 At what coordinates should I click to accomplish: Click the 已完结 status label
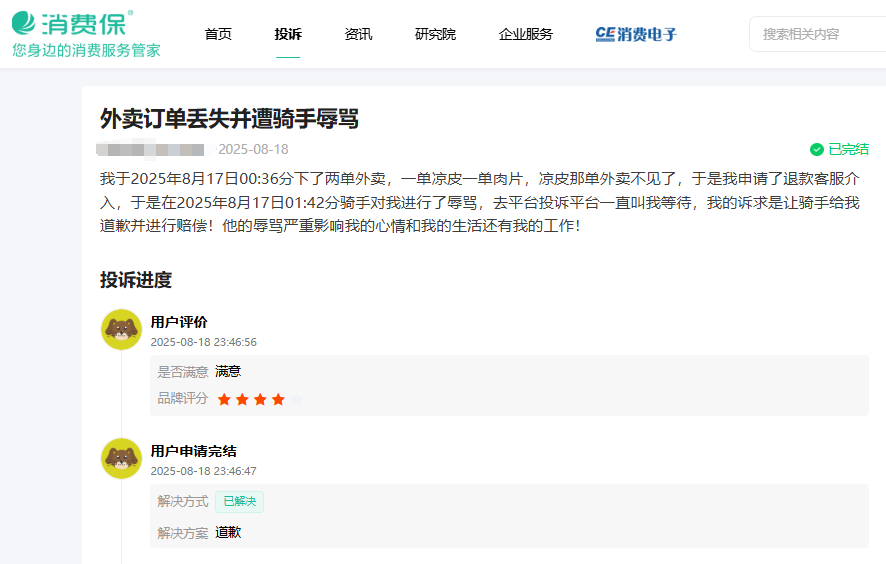(848, 149)
